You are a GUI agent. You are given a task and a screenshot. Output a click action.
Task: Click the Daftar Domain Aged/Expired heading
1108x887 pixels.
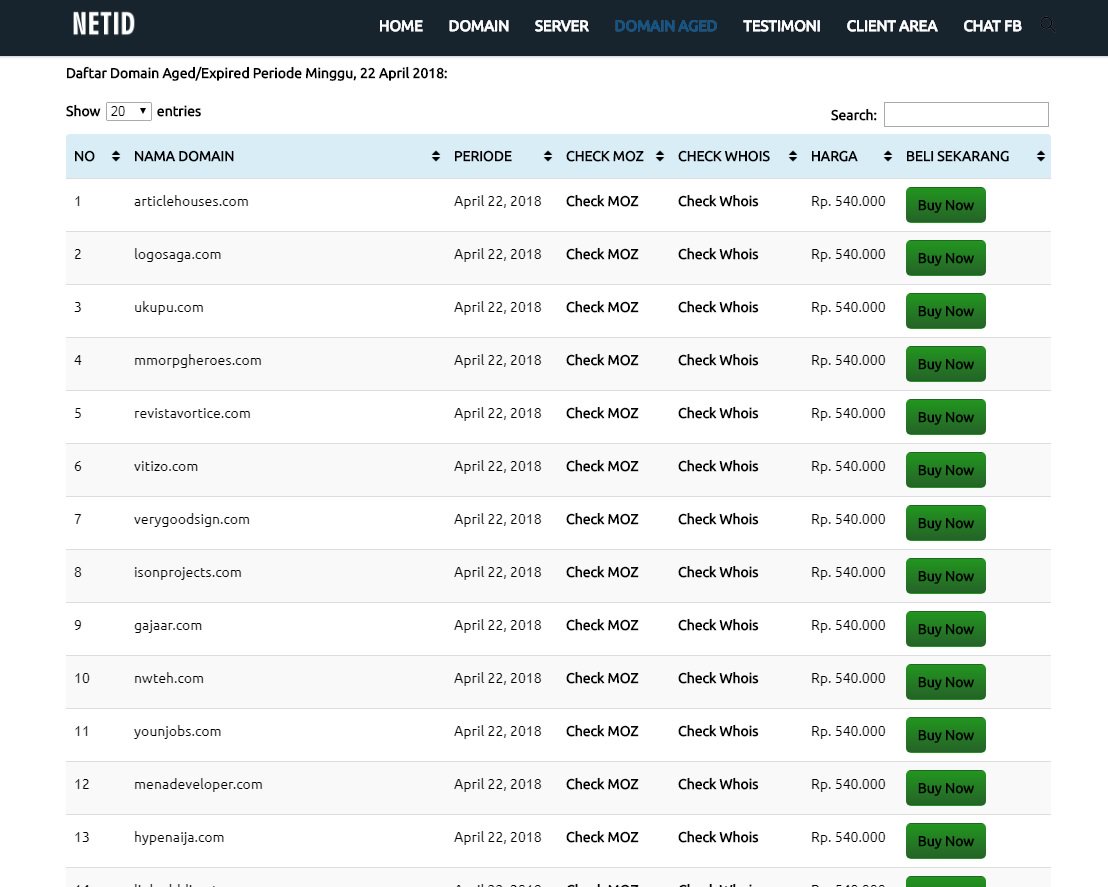[257, 74]
